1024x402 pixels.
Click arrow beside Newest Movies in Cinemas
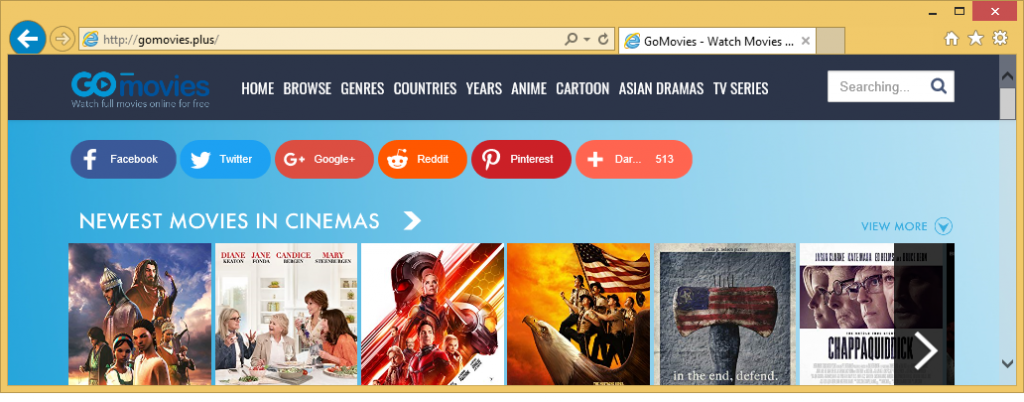tap(412, 221)
